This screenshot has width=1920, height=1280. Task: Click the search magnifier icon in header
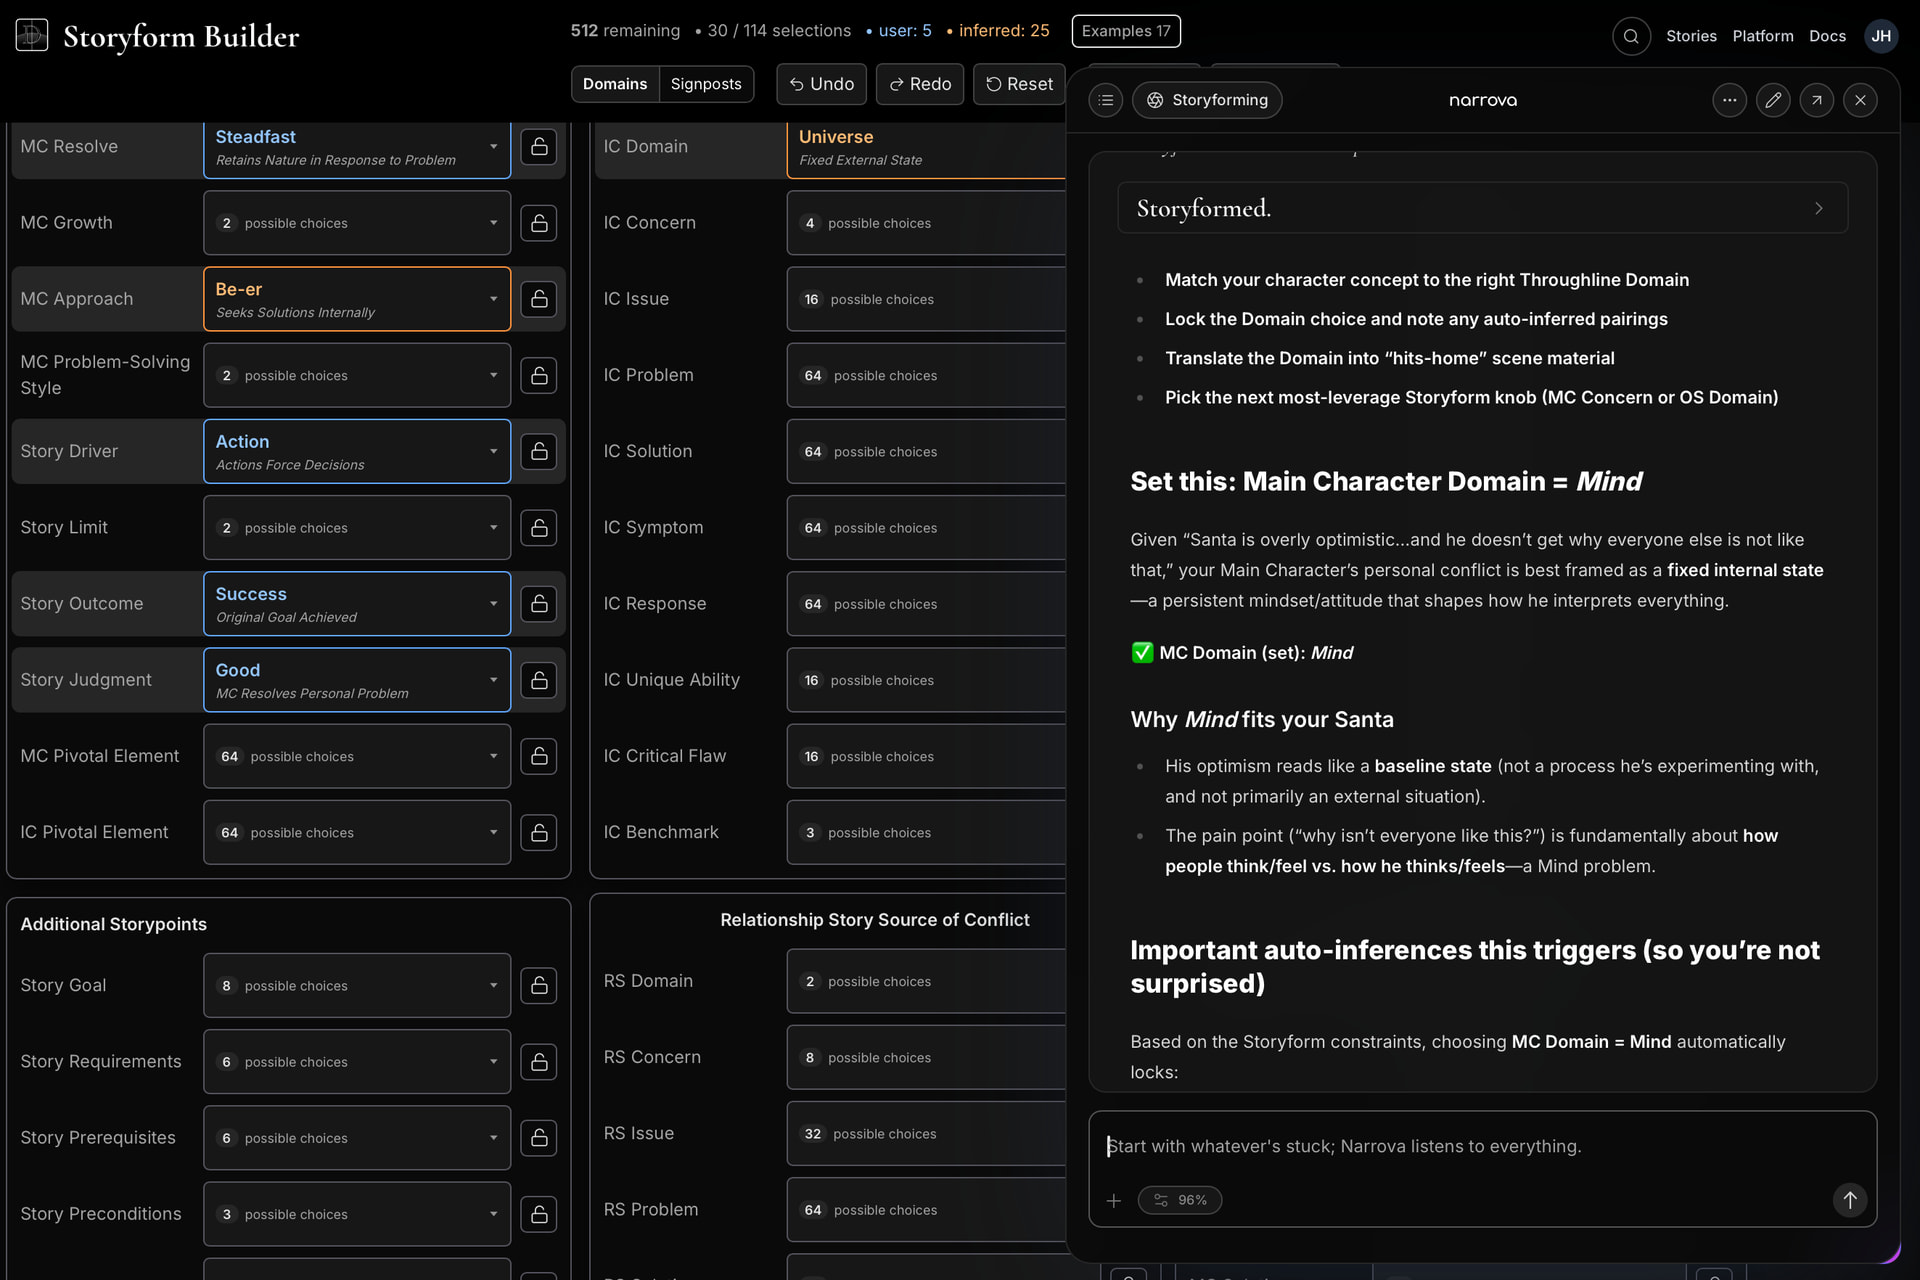coord(1631,36)
